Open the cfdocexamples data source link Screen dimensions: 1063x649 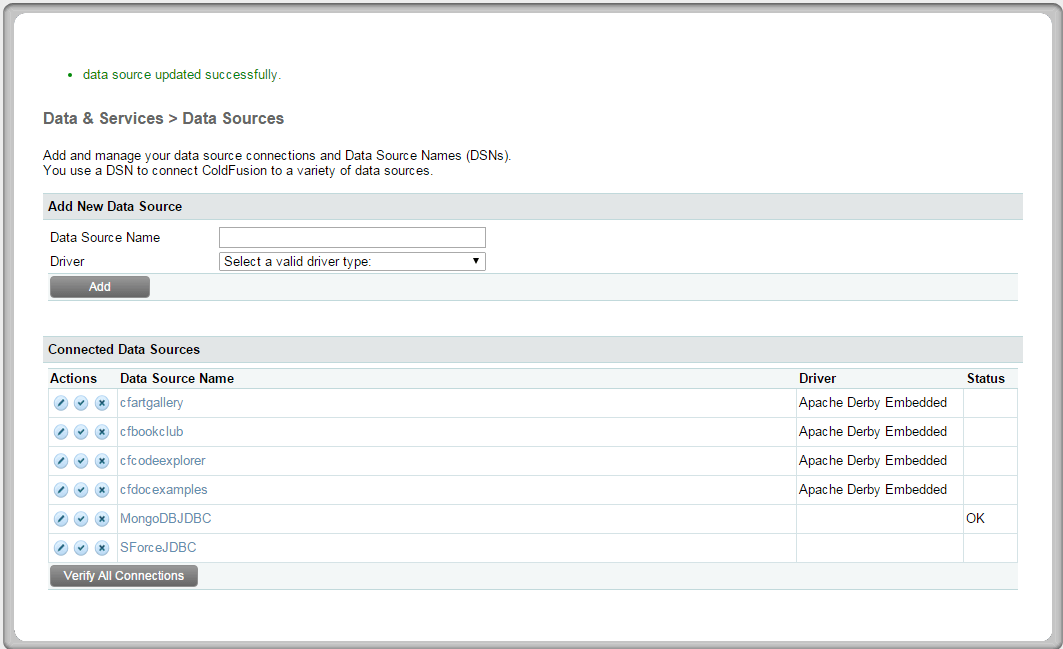point(163,490)
